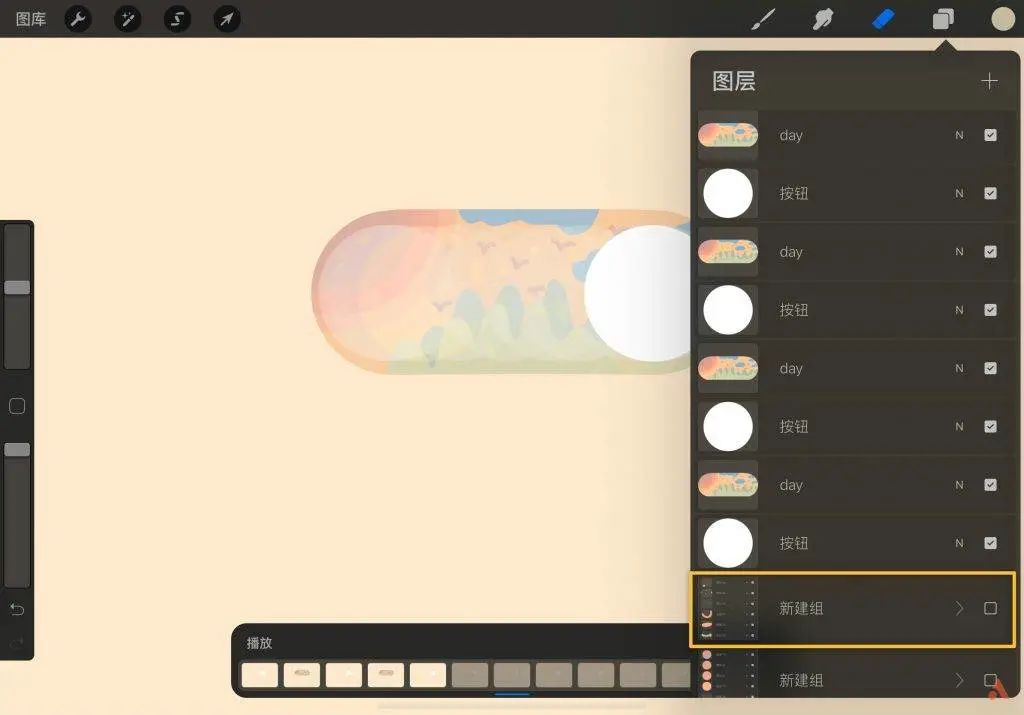This screenshot has height=715, width=1024.
Task: Select the second frame in animation timeline
Action: pyautogui.click(x=302, y=675)
